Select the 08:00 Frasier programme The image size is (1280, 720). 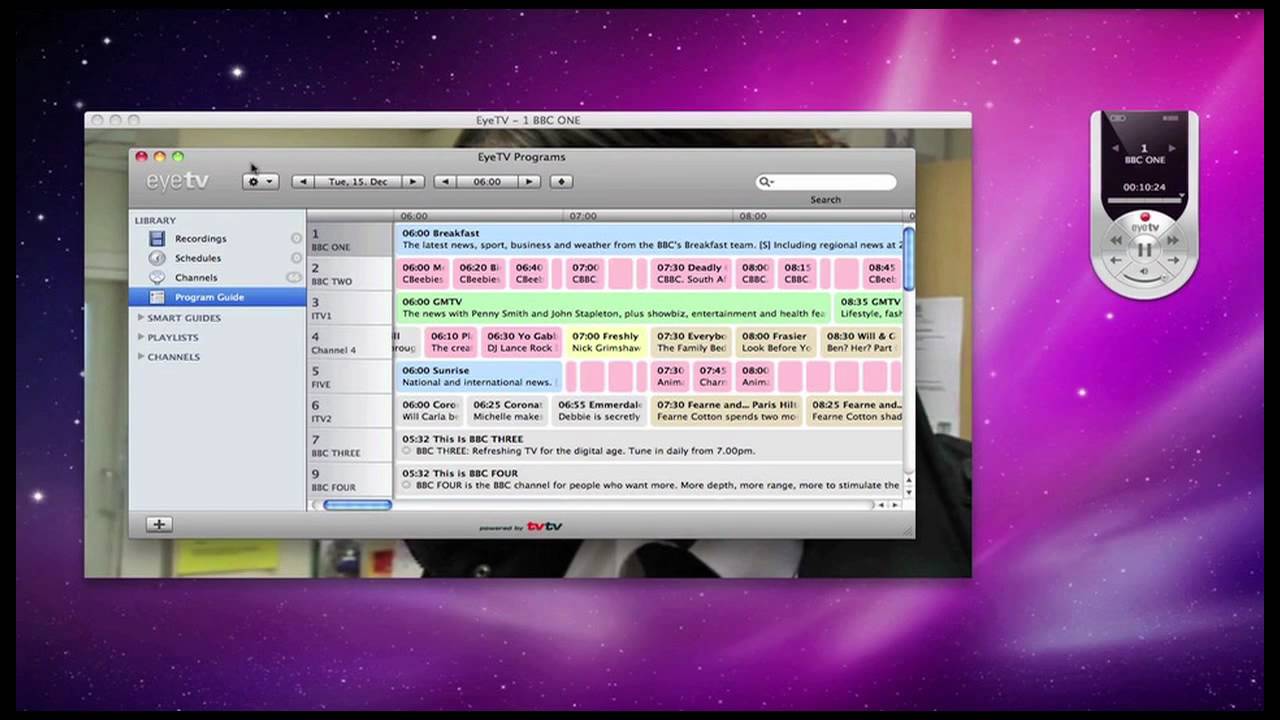pyautogui.click(x=776, y=342)
